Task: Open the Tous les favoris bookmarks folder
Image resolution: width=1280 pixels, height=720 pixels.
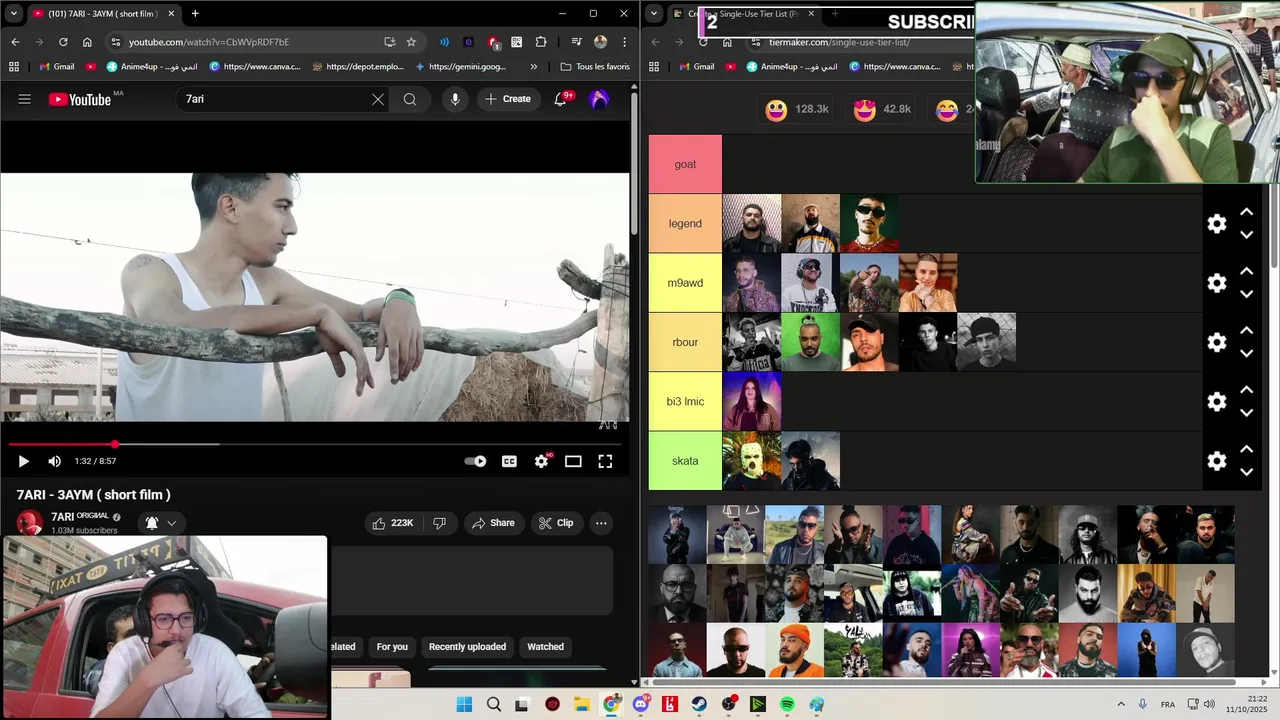Action: tap(595, 67)
